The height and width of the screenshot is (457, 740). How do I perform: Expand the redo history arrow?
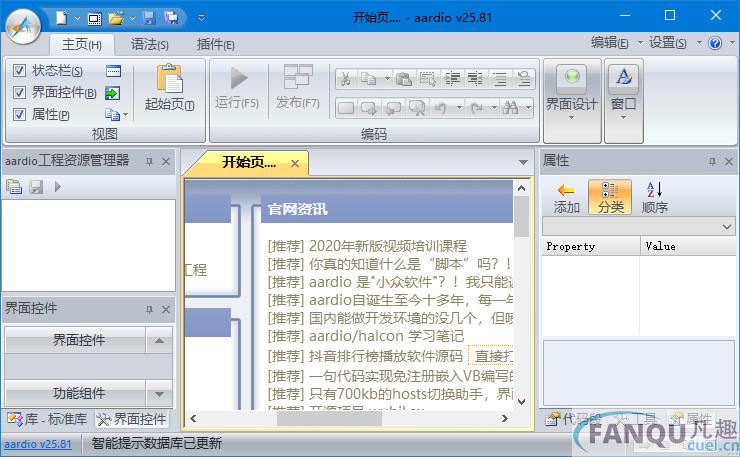[x=494, y=108]
